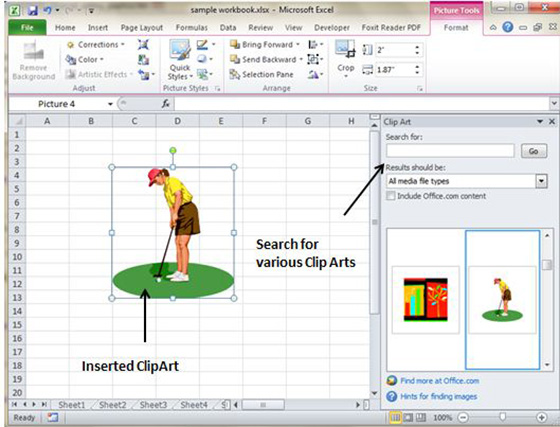Image resolution: width=560 pixels, height=427 pixels.
Task: Open the Corrections menu
Action: tap(96, 45)
